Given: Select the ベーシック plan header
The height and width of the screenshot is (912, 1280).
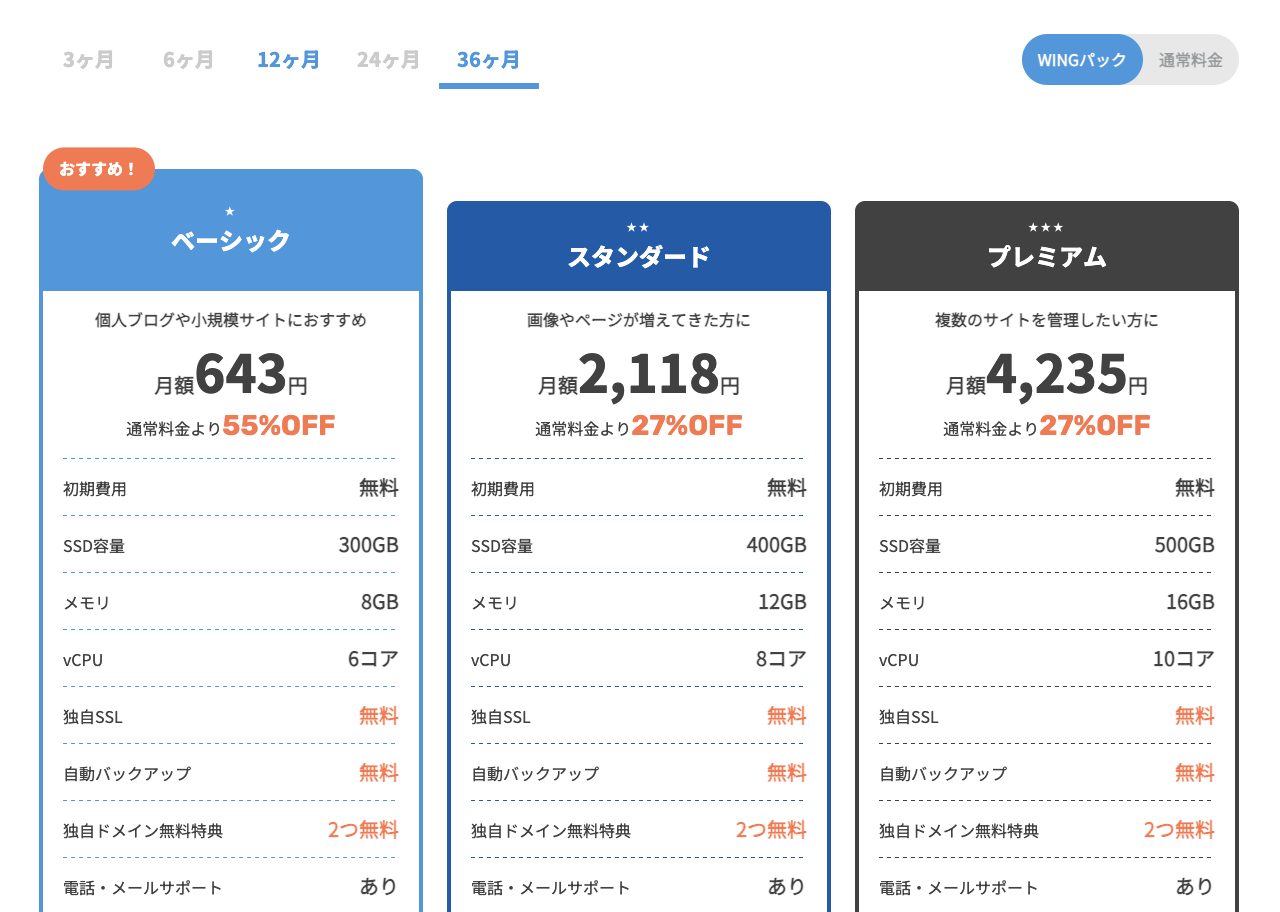Looking at the screenshot, I should point(230,241).
